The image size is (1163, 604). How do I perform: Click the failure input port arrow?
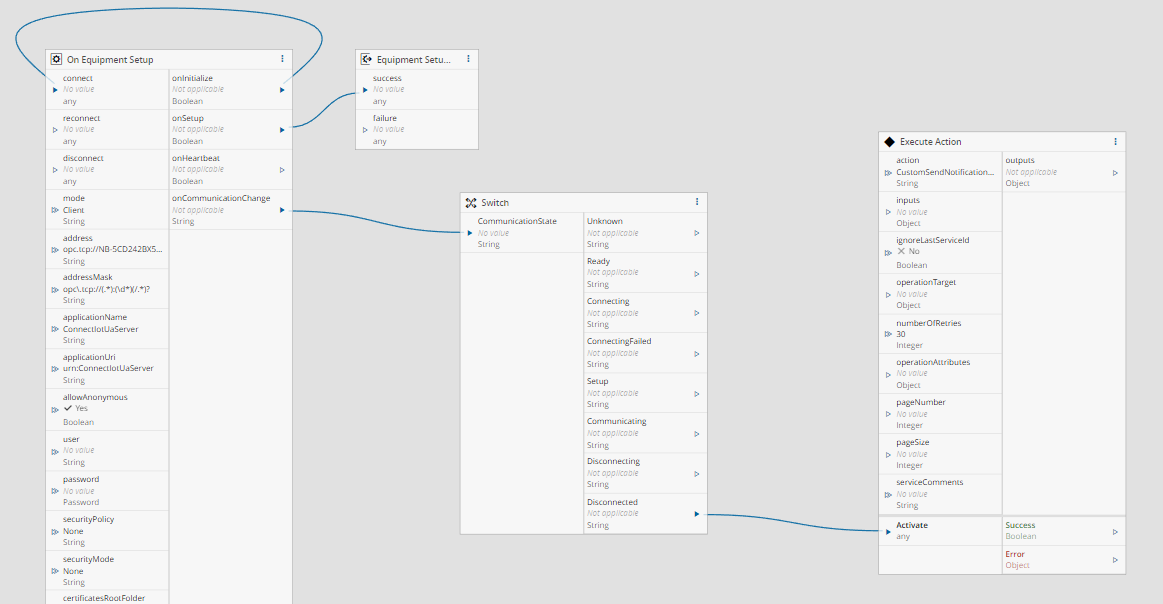click(365, 130)
